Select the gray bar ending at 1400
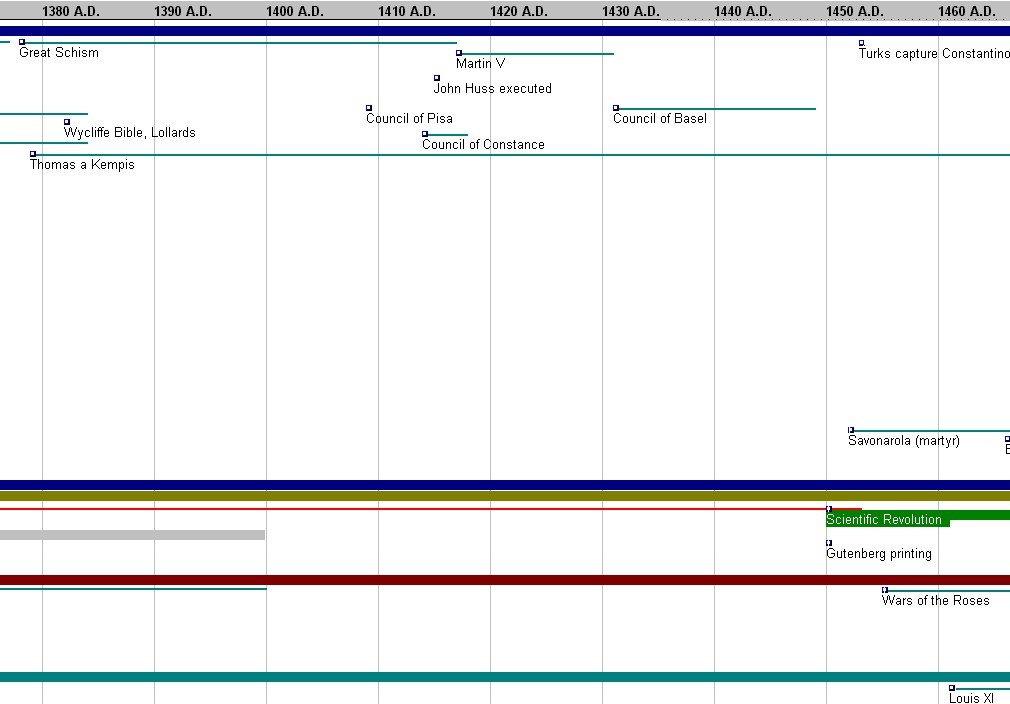Screen dimensions: 1010x704 pos(132,535)
